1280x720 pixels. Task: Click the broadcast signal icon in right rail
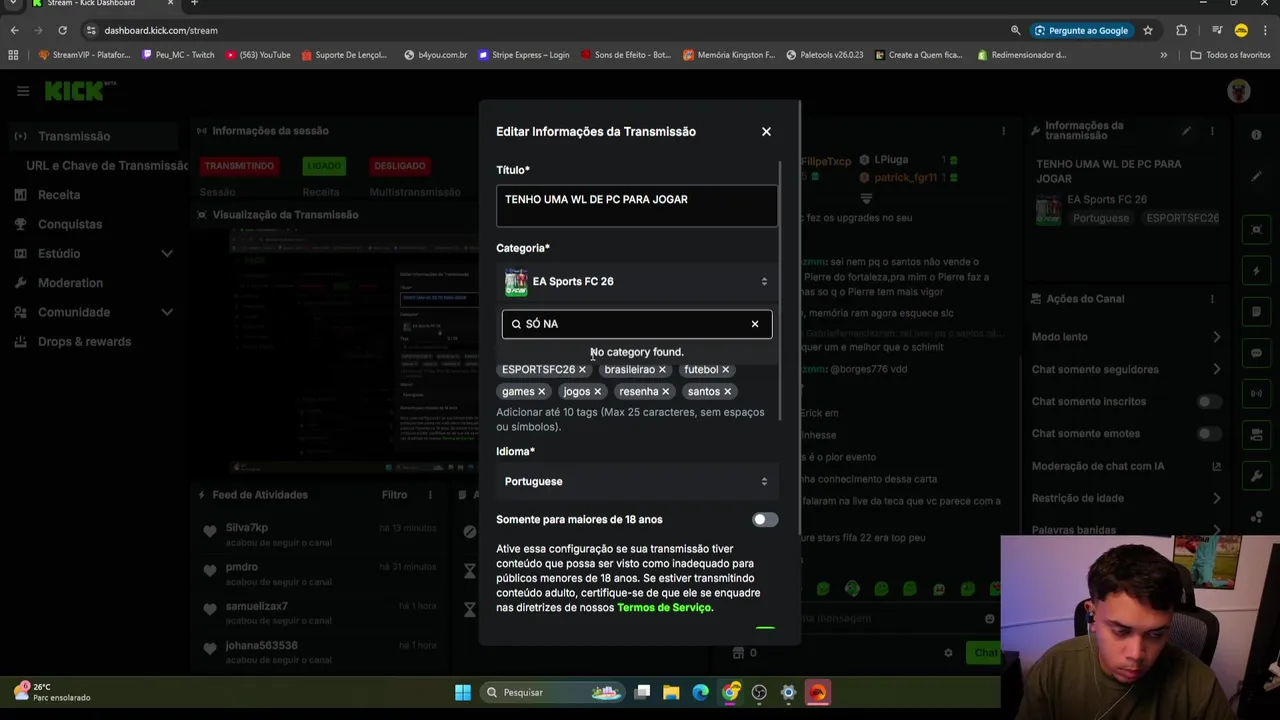[1257, 394]
